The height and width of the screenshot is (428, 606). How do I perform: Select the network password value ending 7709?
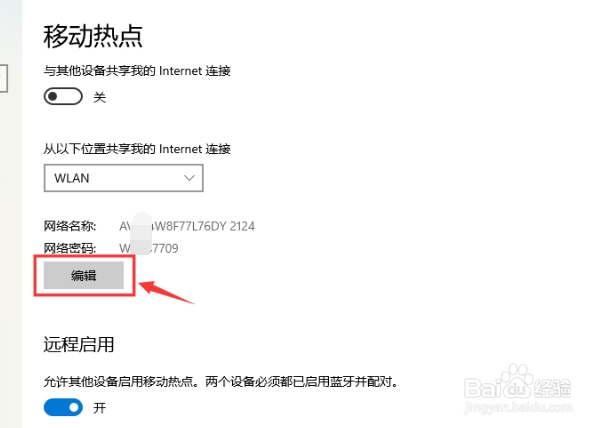pyautogui.click(x=149, y=248)
